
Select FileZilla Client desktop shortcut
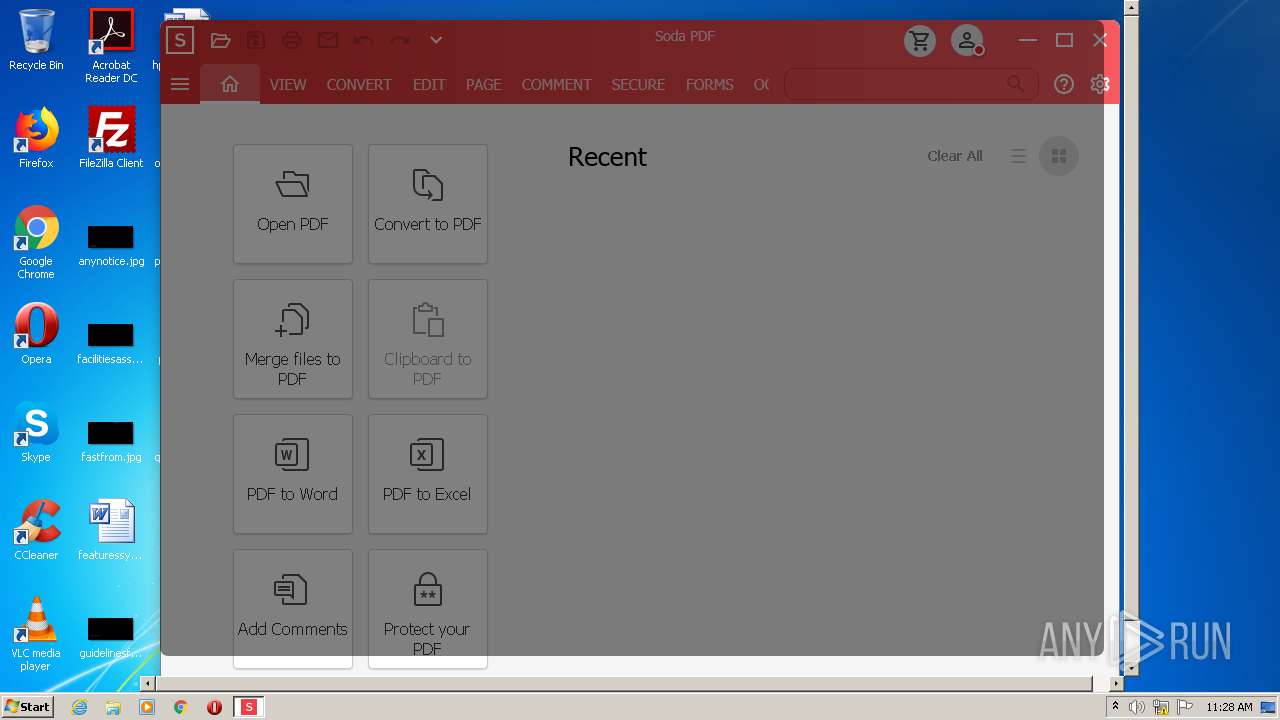tap(111, 138)
